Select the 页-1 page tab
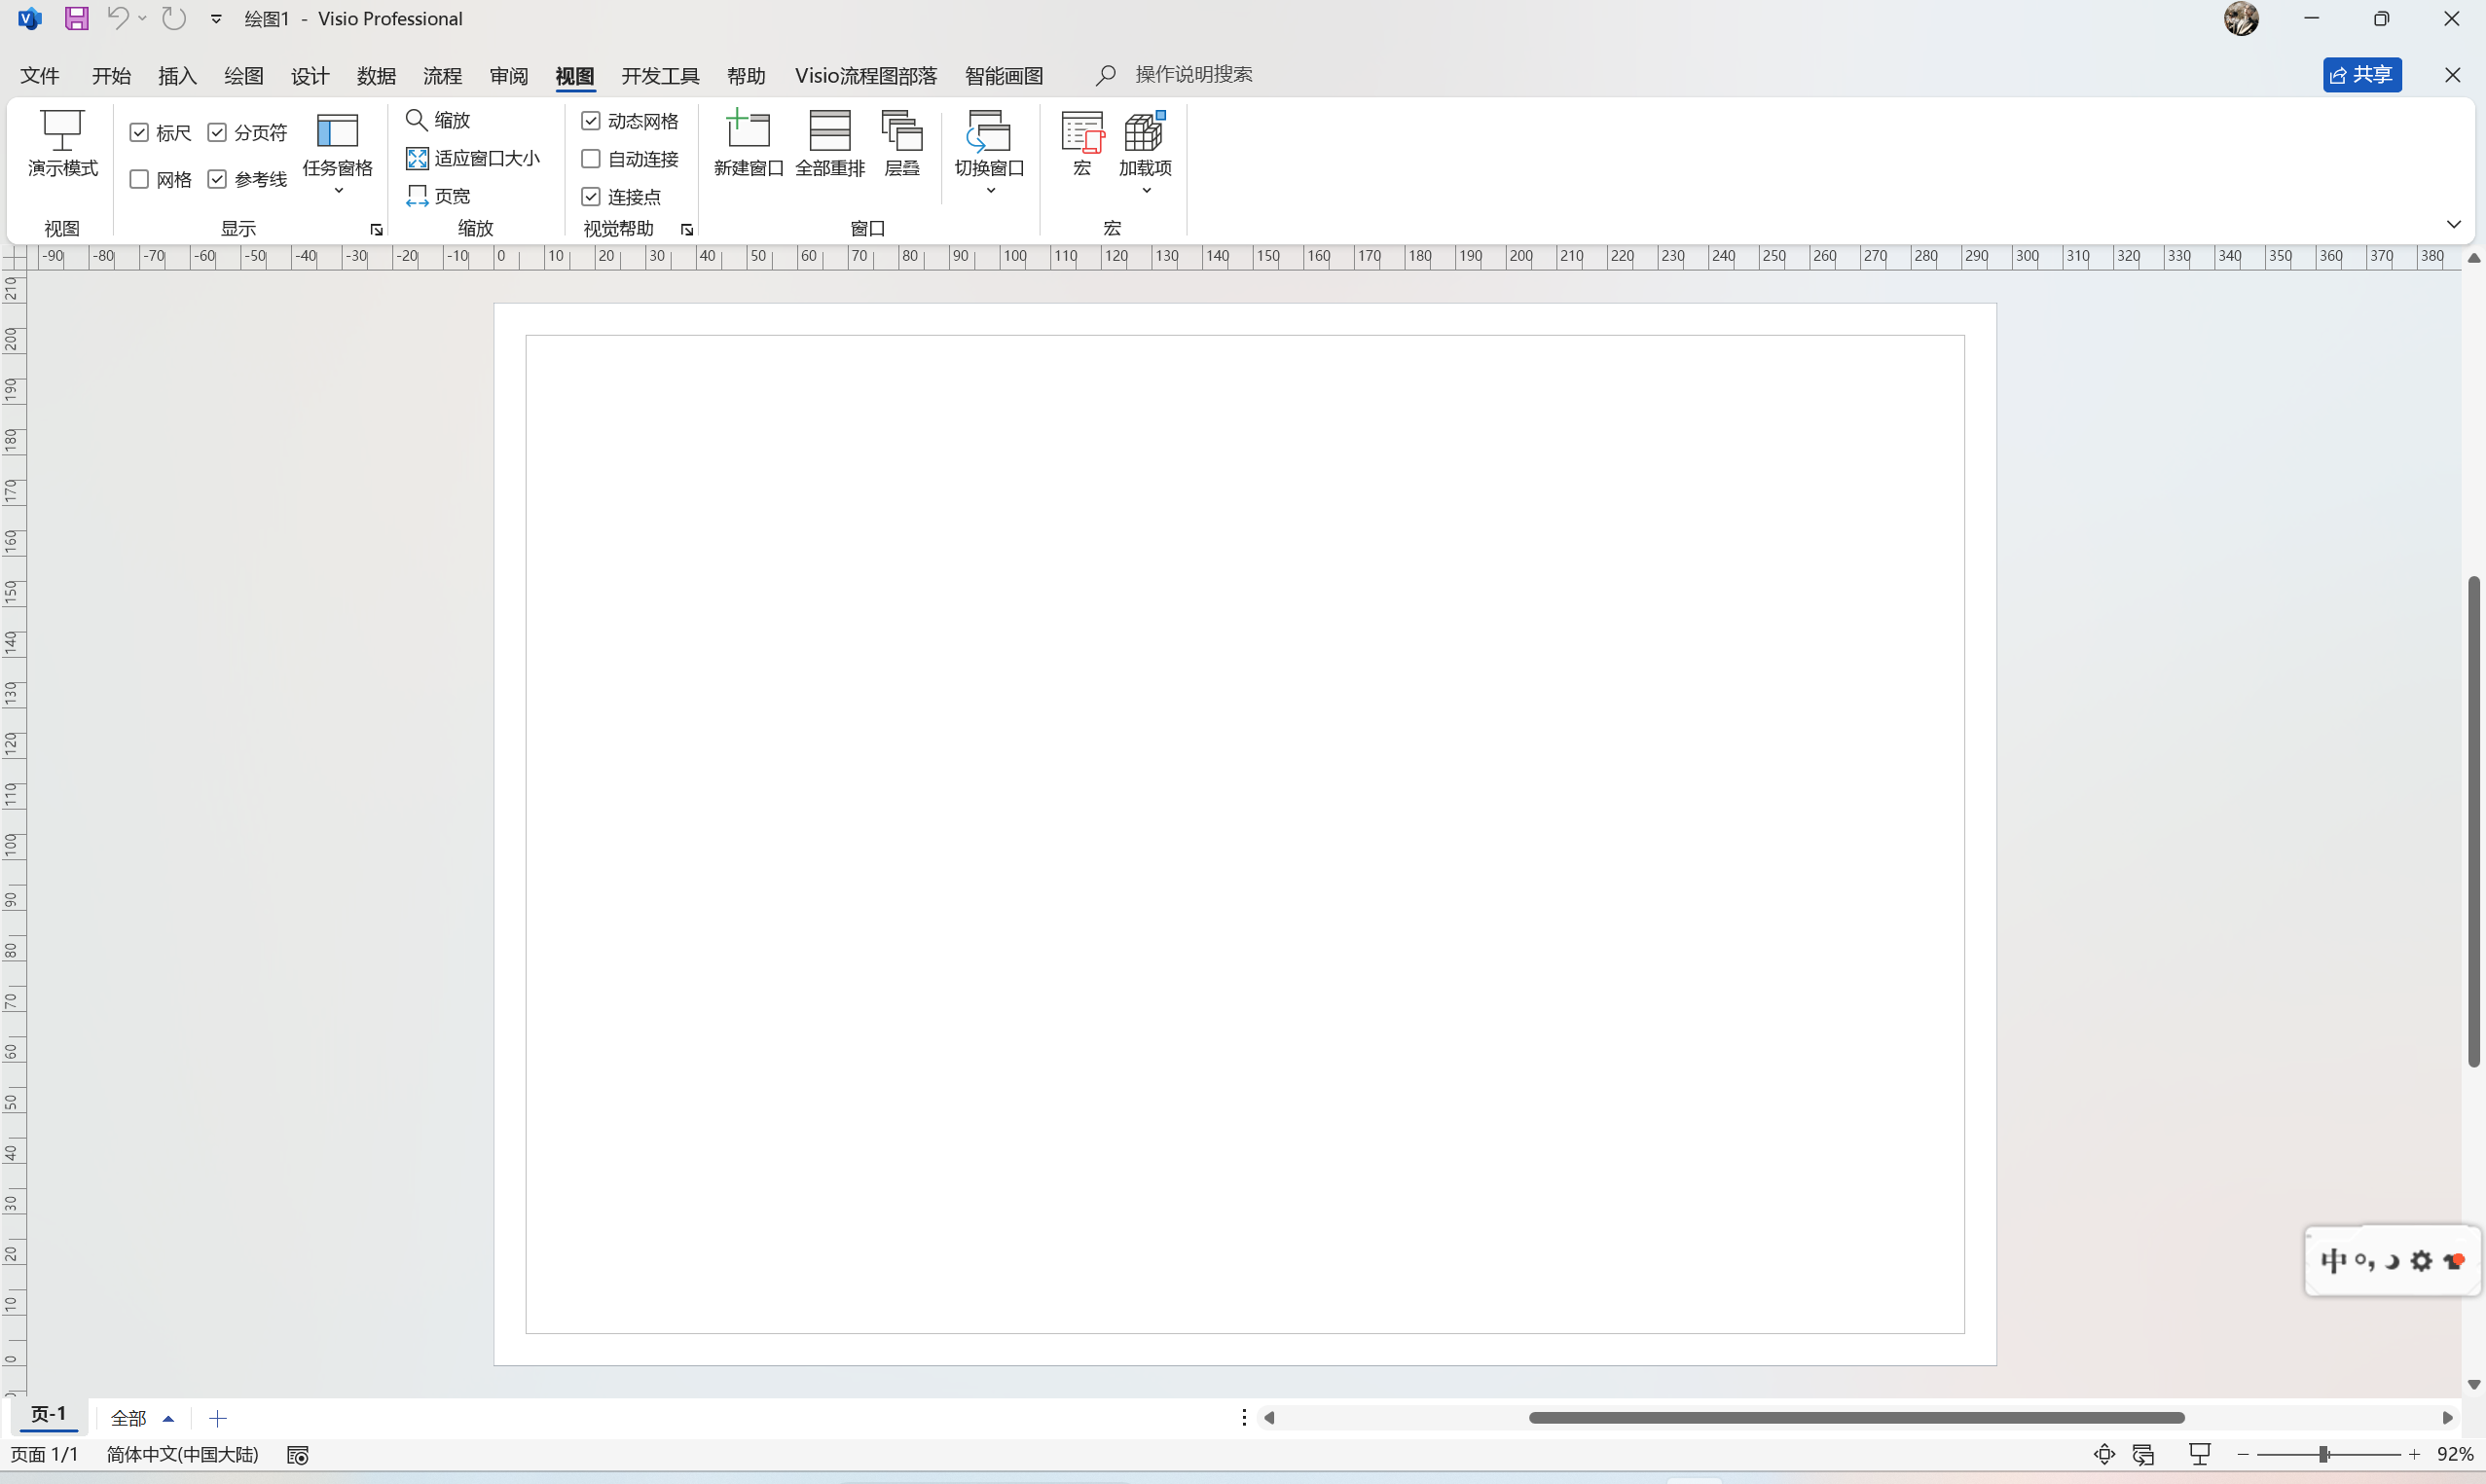Screen dimensions: 2486x1484 47,1415
